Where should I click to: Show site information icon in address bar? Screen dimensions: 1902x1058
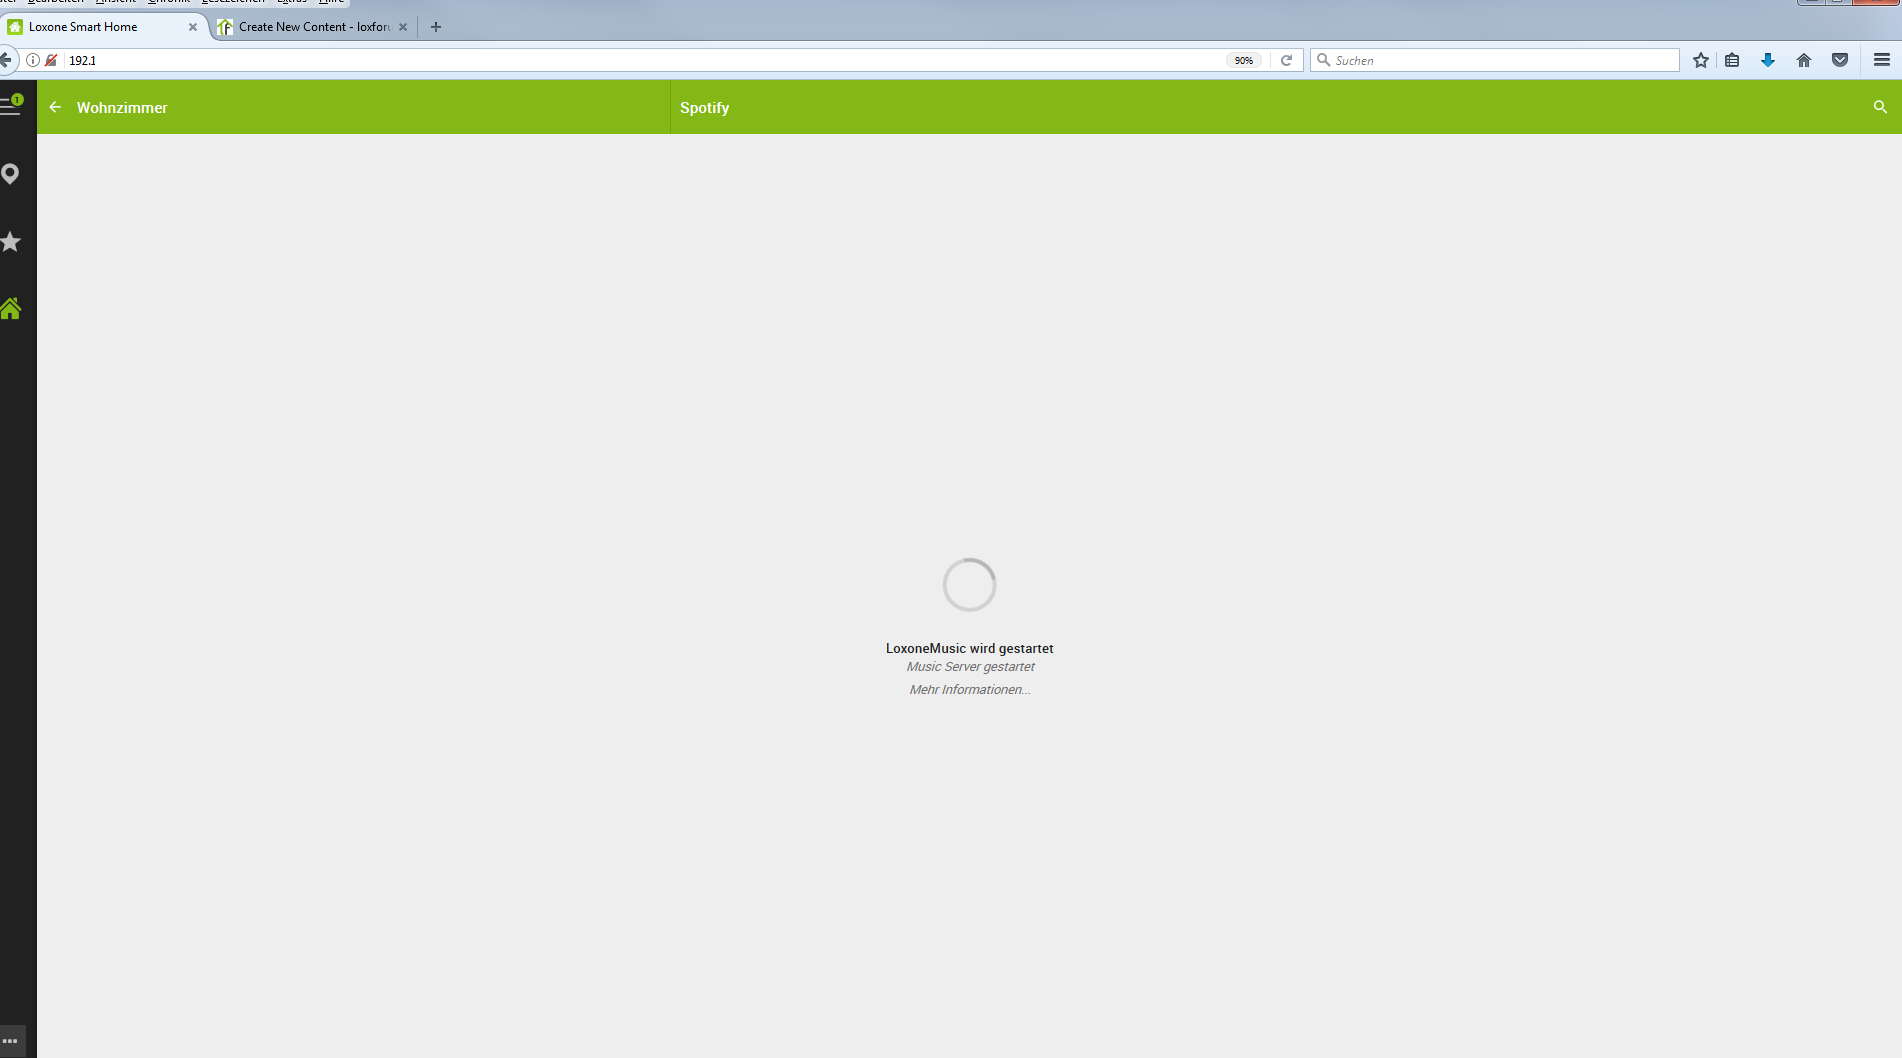tap(33, 60)
